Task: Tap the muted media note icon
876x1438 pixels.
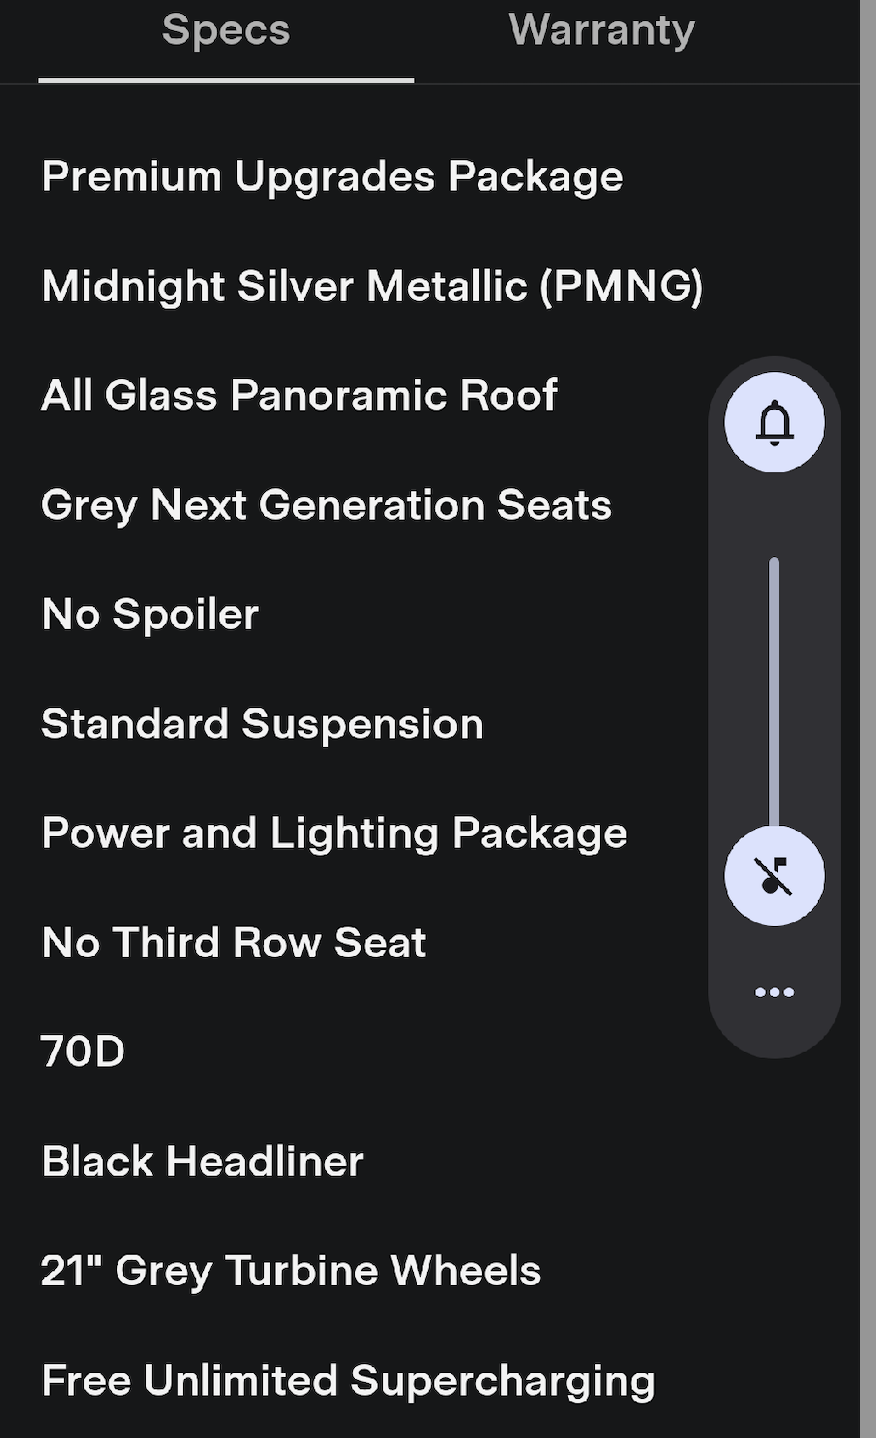Action: coord(774,876)
